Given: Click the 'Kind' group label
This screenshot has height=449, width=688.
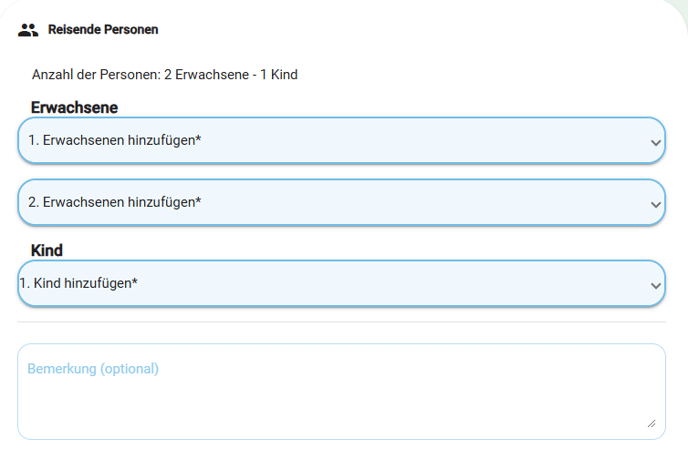Looking at the screenshot, I should [x=47, y=250].
